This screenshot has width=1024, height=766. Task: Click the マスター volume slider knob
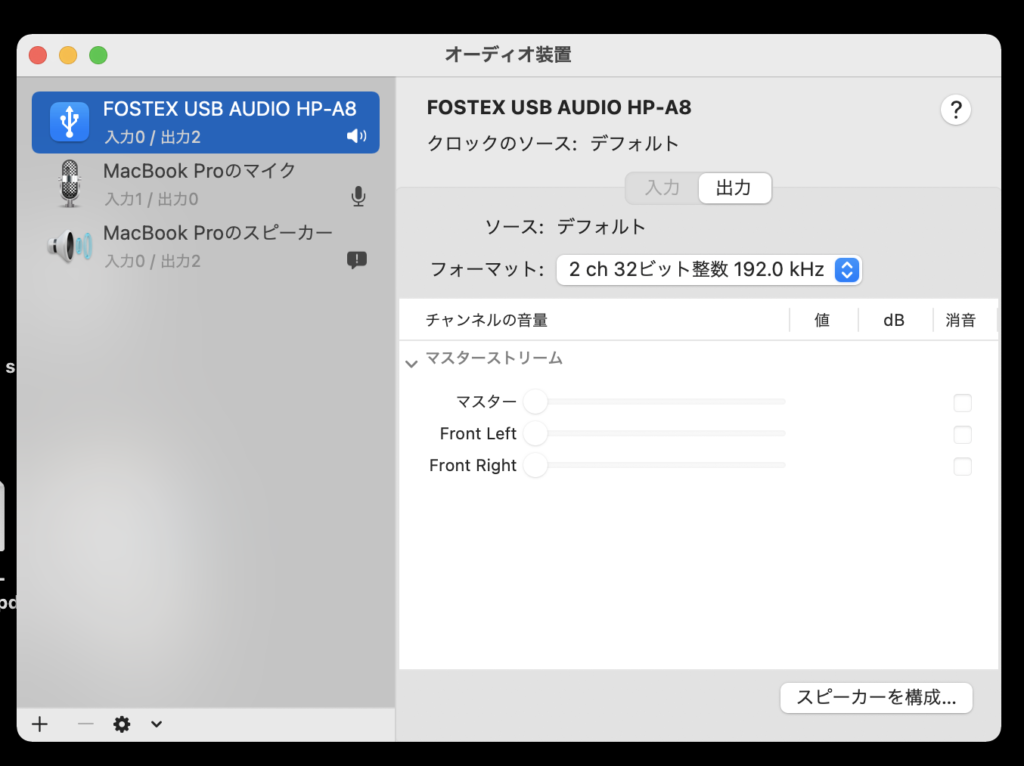535,402
